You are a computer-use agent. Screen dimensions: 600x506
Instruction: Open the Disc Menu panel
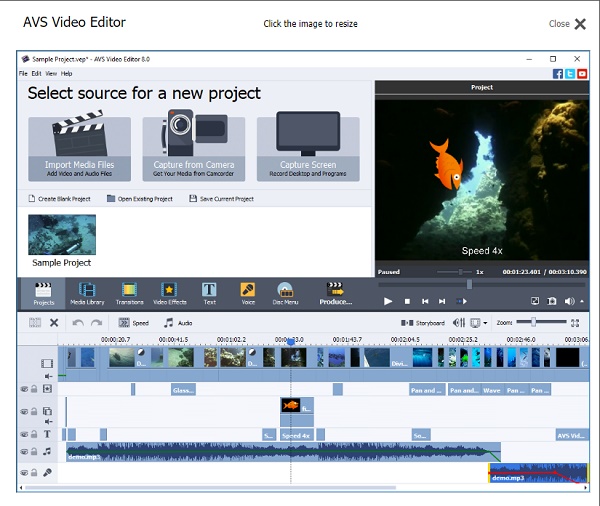click(x=285, y=294)
